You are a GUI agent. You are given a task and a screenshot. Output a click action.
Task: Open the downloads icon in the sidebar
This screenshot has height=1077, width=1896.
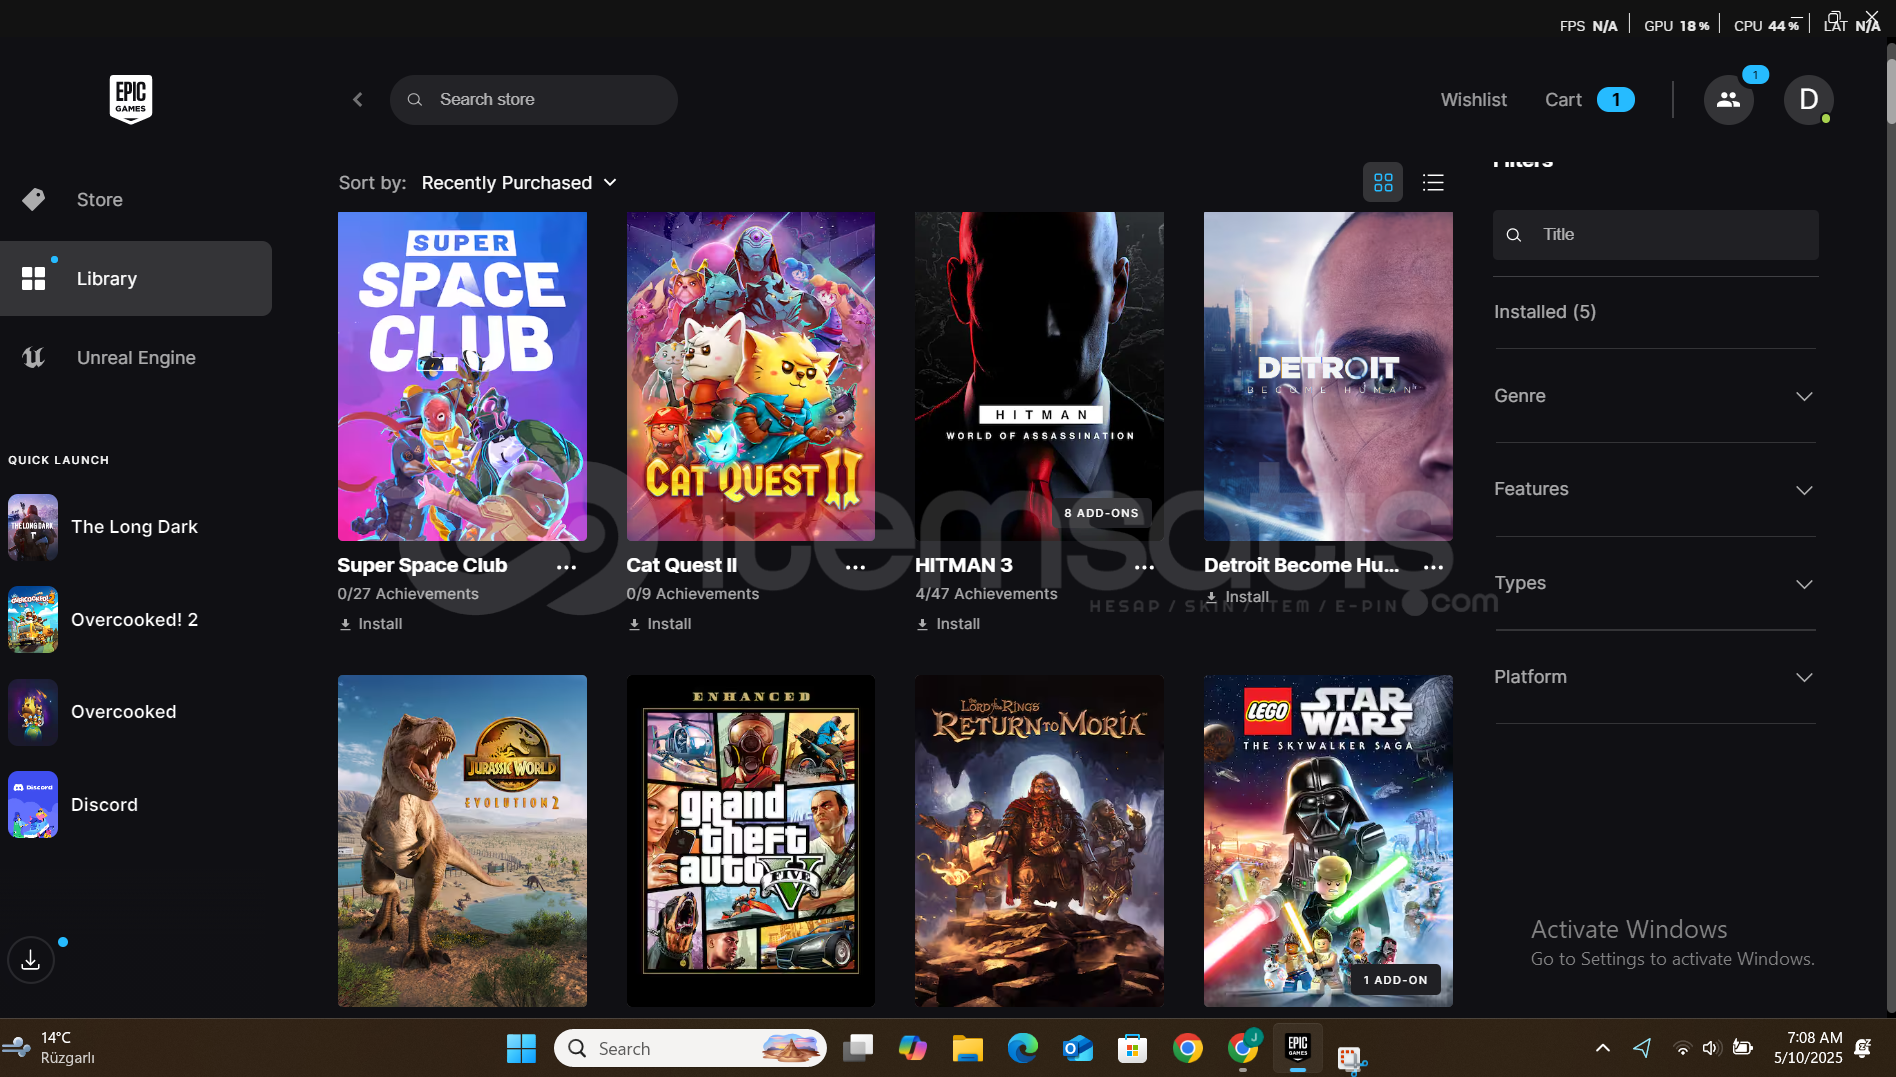(31, 960)
